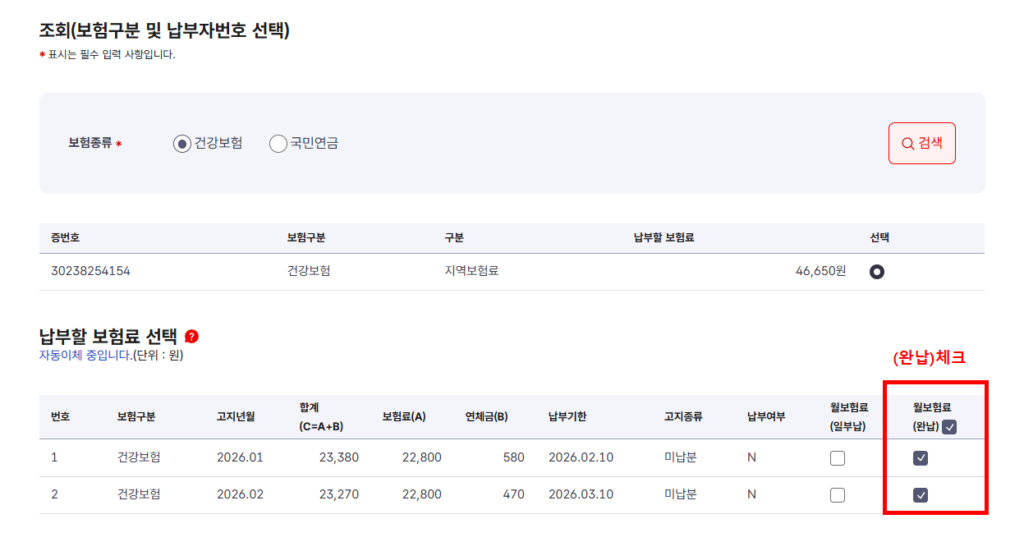
Task: Click the 자동이체 중입니다 link text
Action: click(86, 355)
